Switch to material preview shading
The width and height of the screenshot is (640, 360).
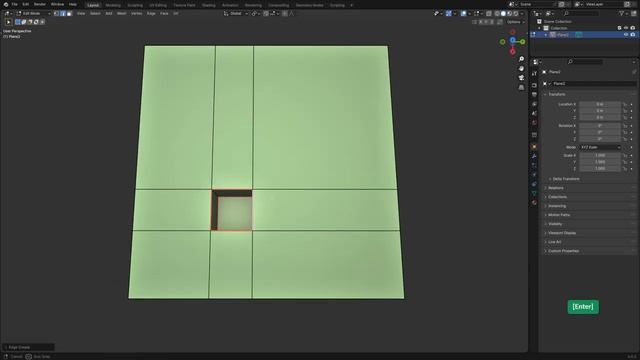[x=509, y=13]
